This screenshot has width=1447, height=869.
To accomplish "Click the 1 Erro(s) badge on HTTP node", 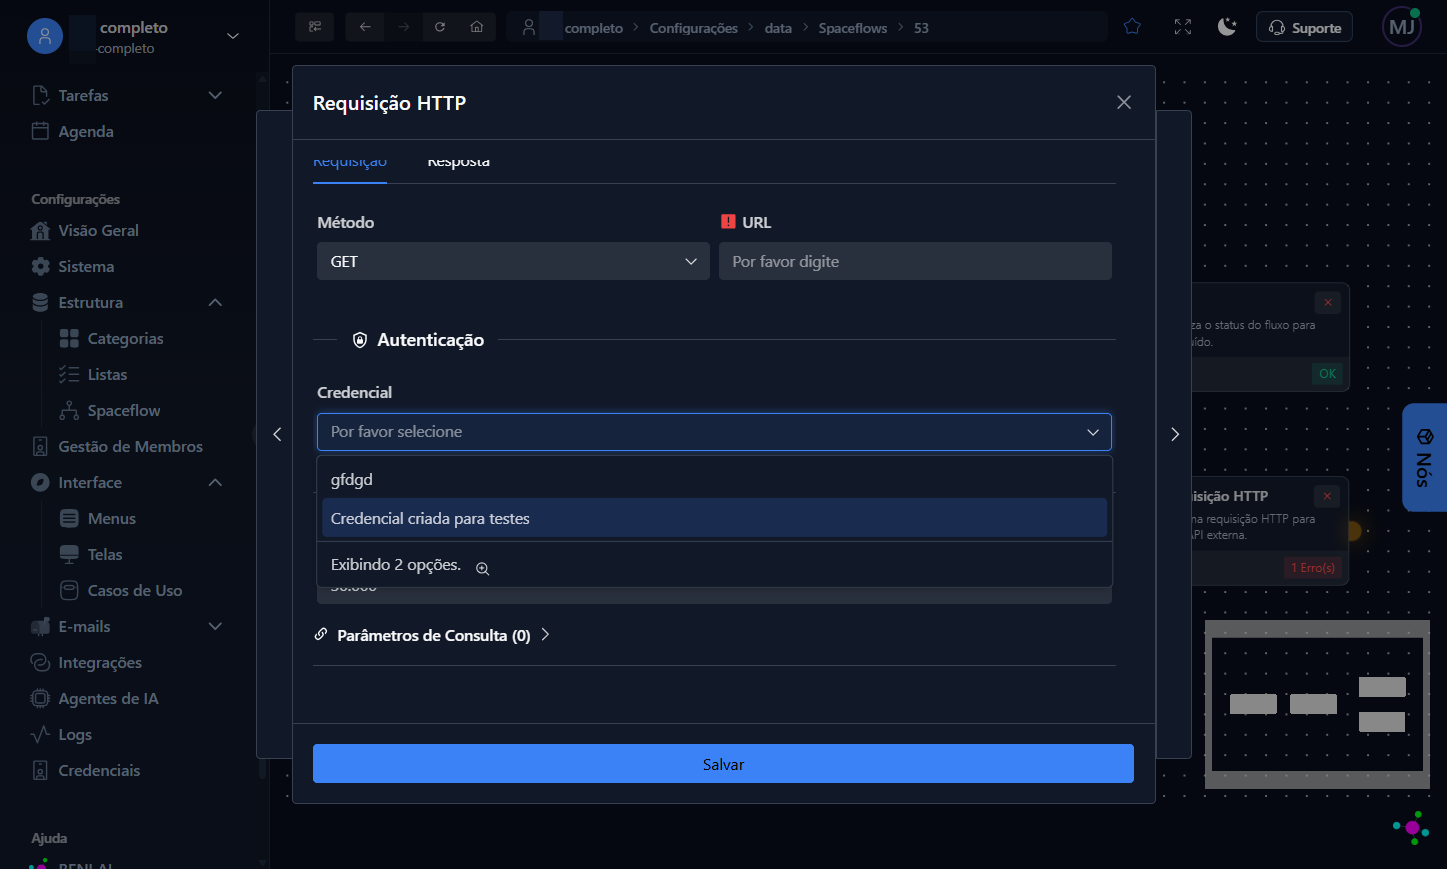I will (x=1312, y=567).
